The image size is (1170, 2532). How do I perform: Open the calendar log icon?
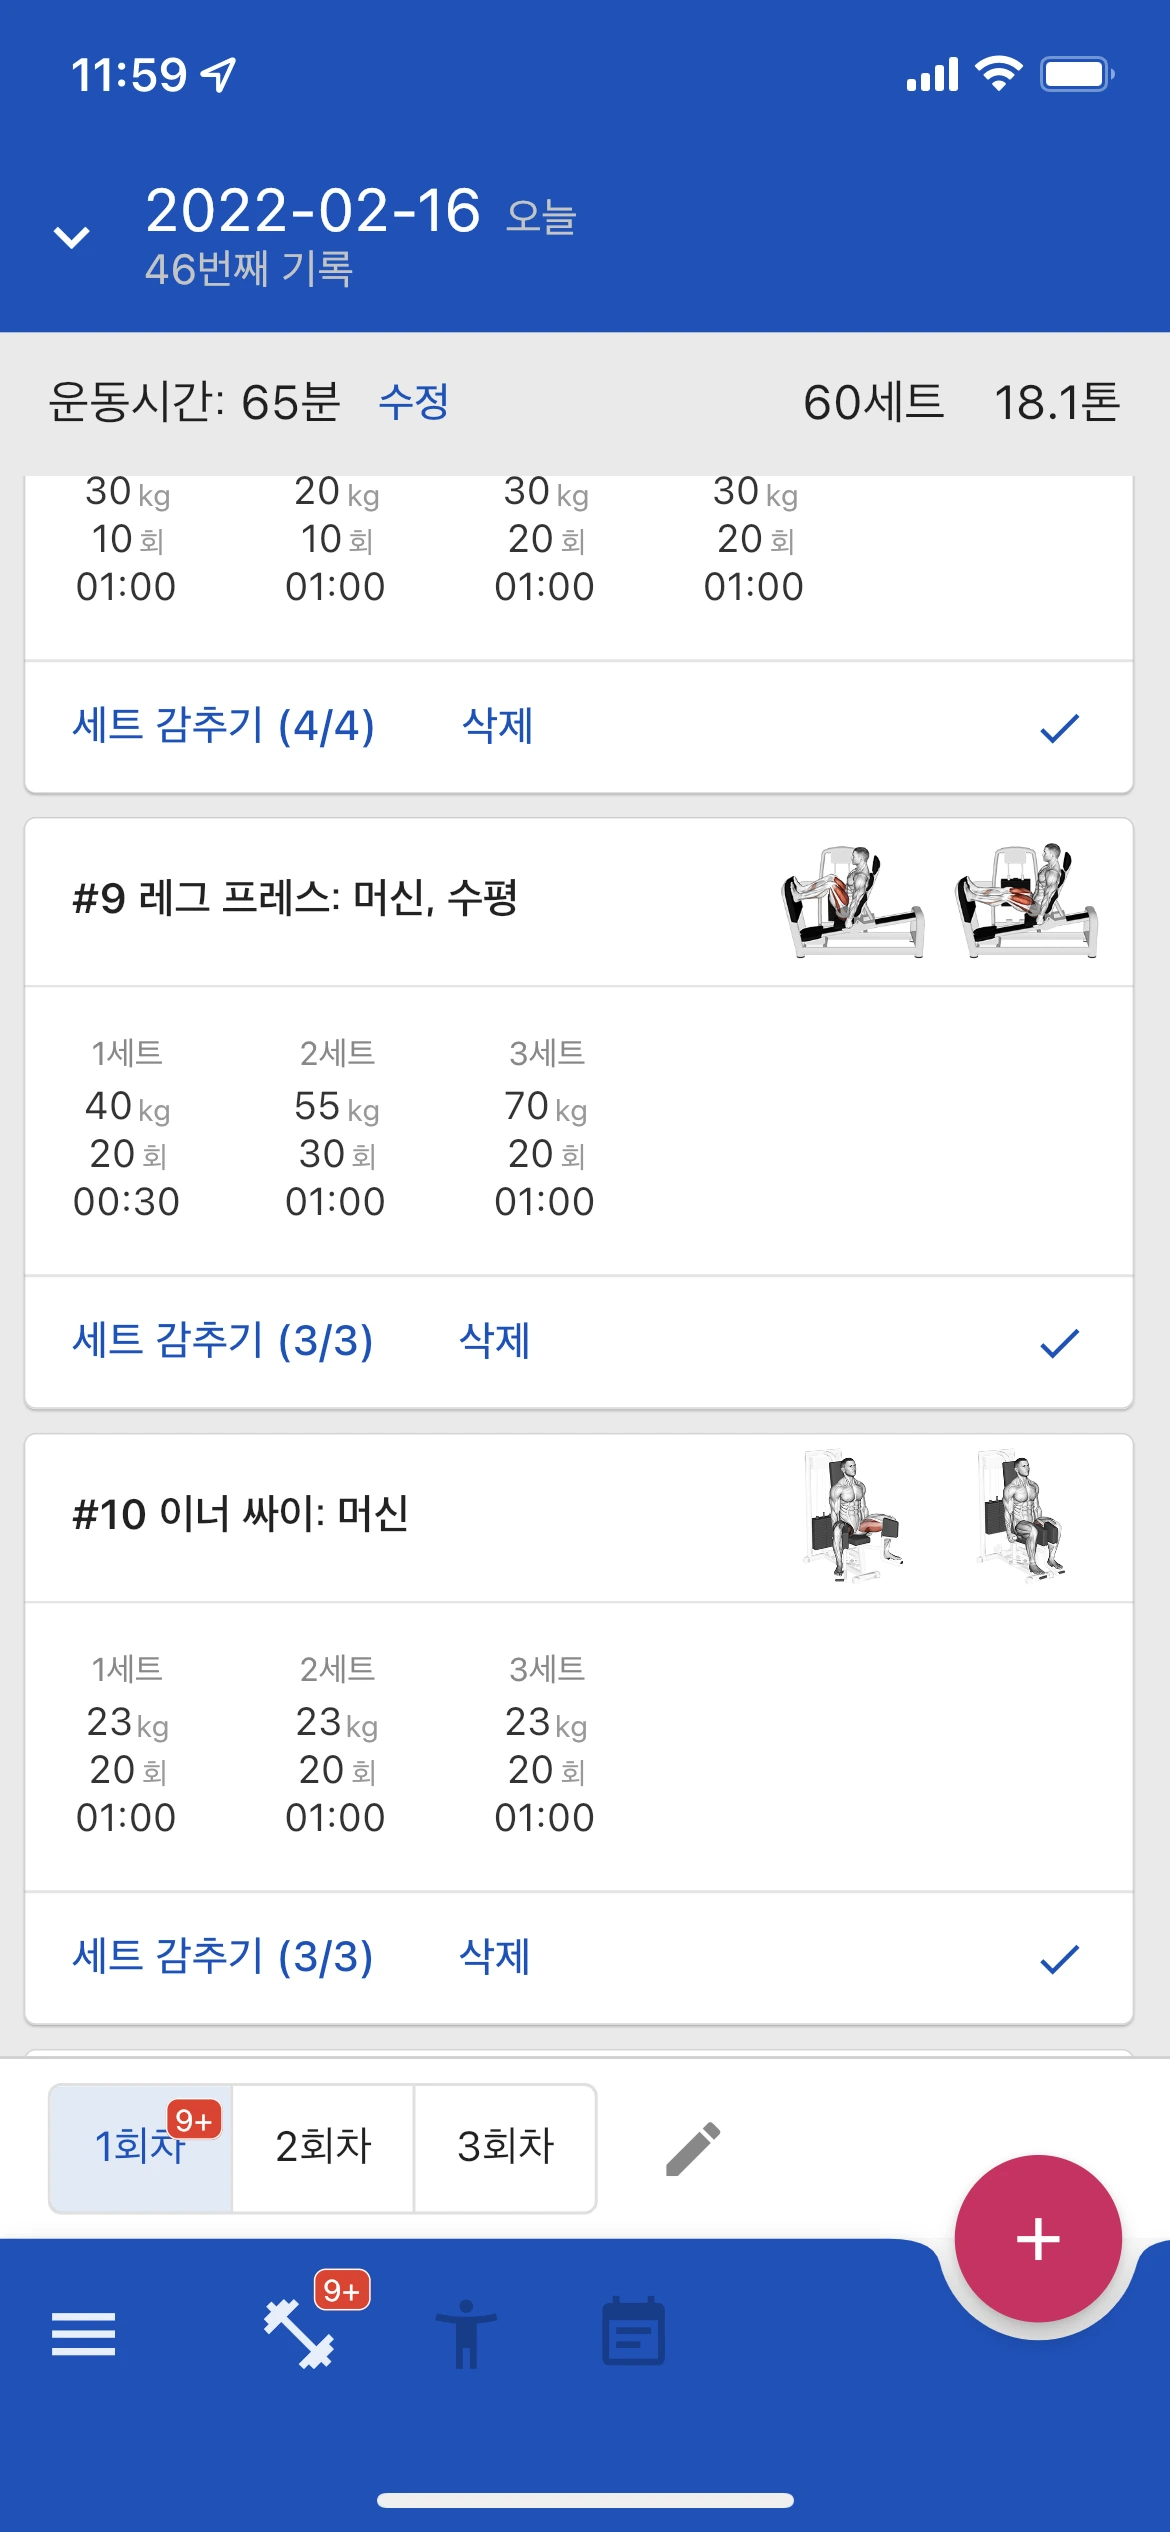pyautogui.click(x=633, y=2332)
